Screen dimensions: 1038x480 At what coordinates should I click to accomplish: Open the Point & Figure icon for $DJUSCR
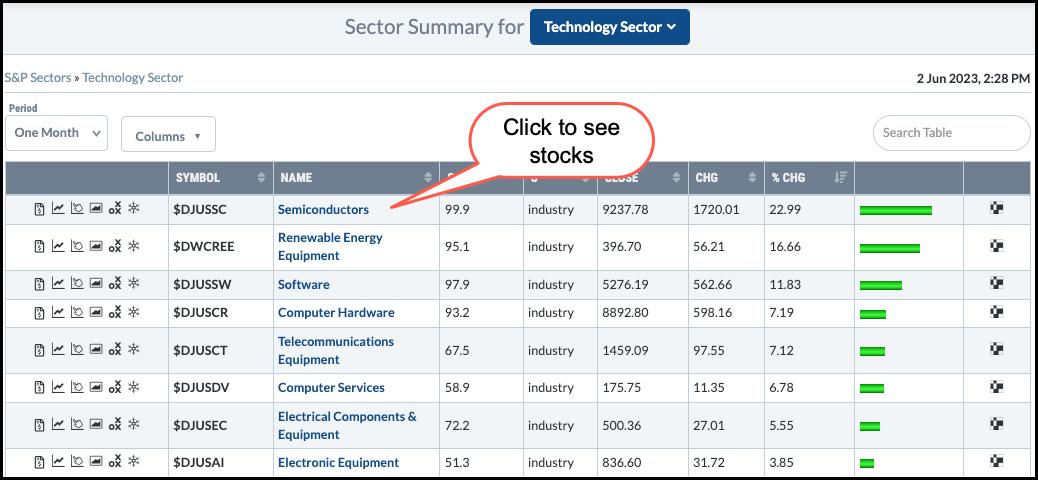[115, 312]
